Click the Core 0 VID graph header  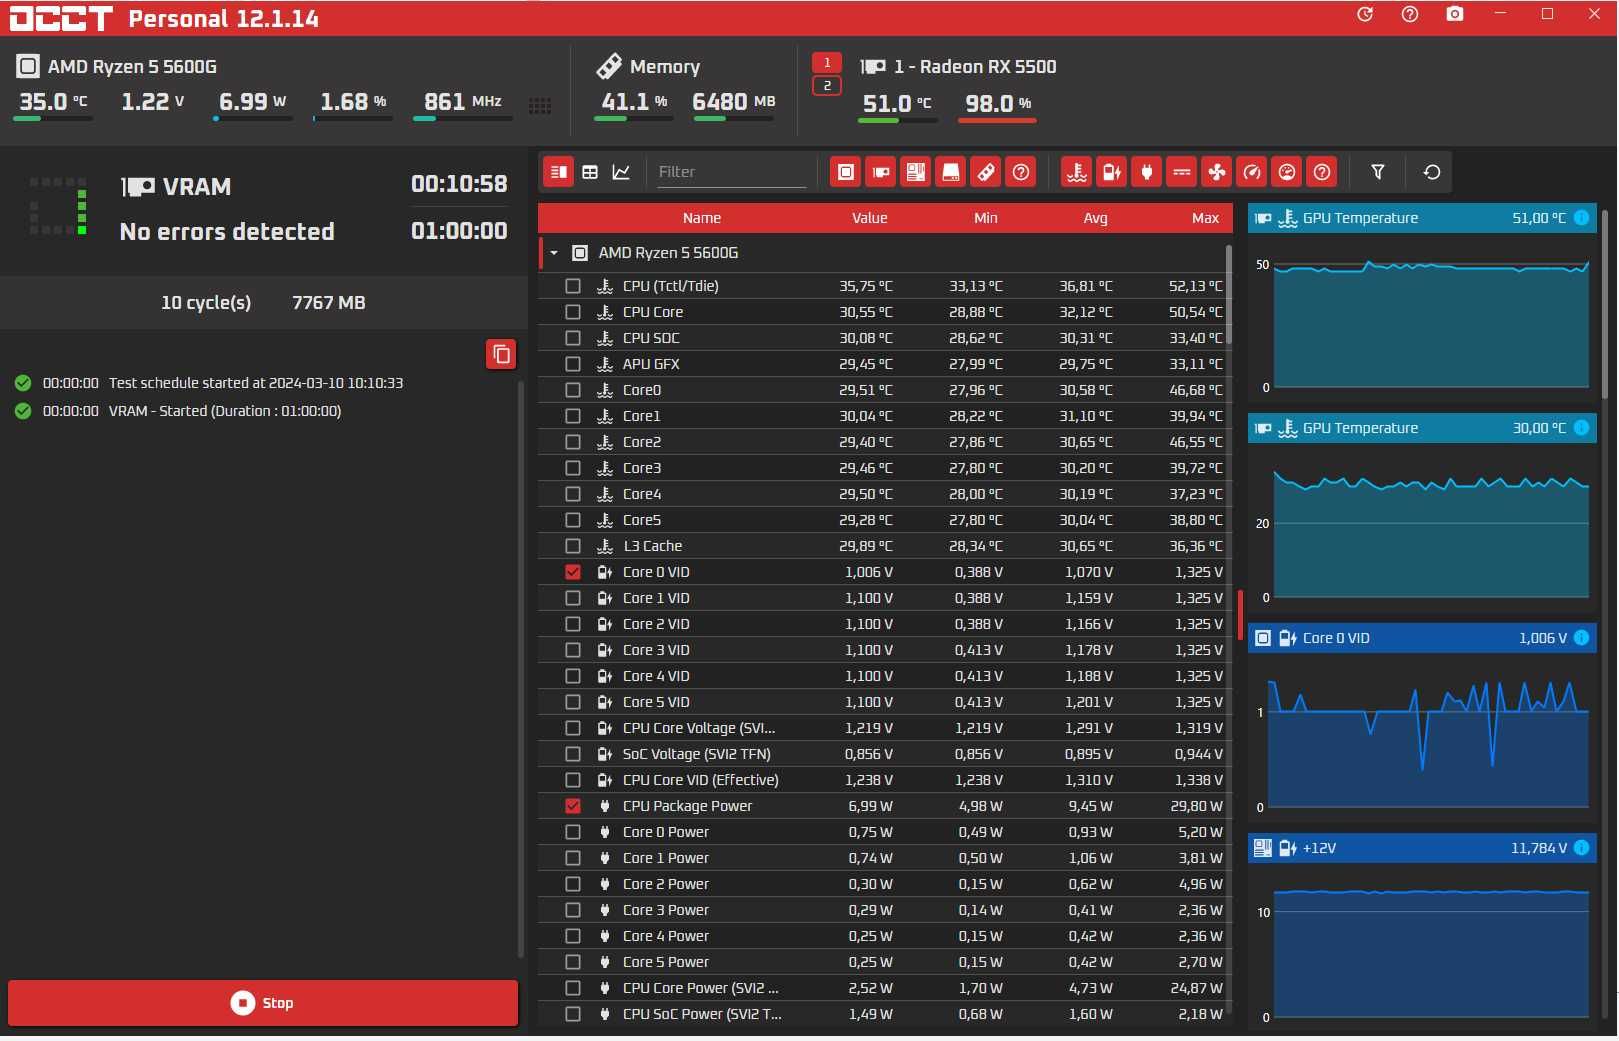click(1422, 638)
